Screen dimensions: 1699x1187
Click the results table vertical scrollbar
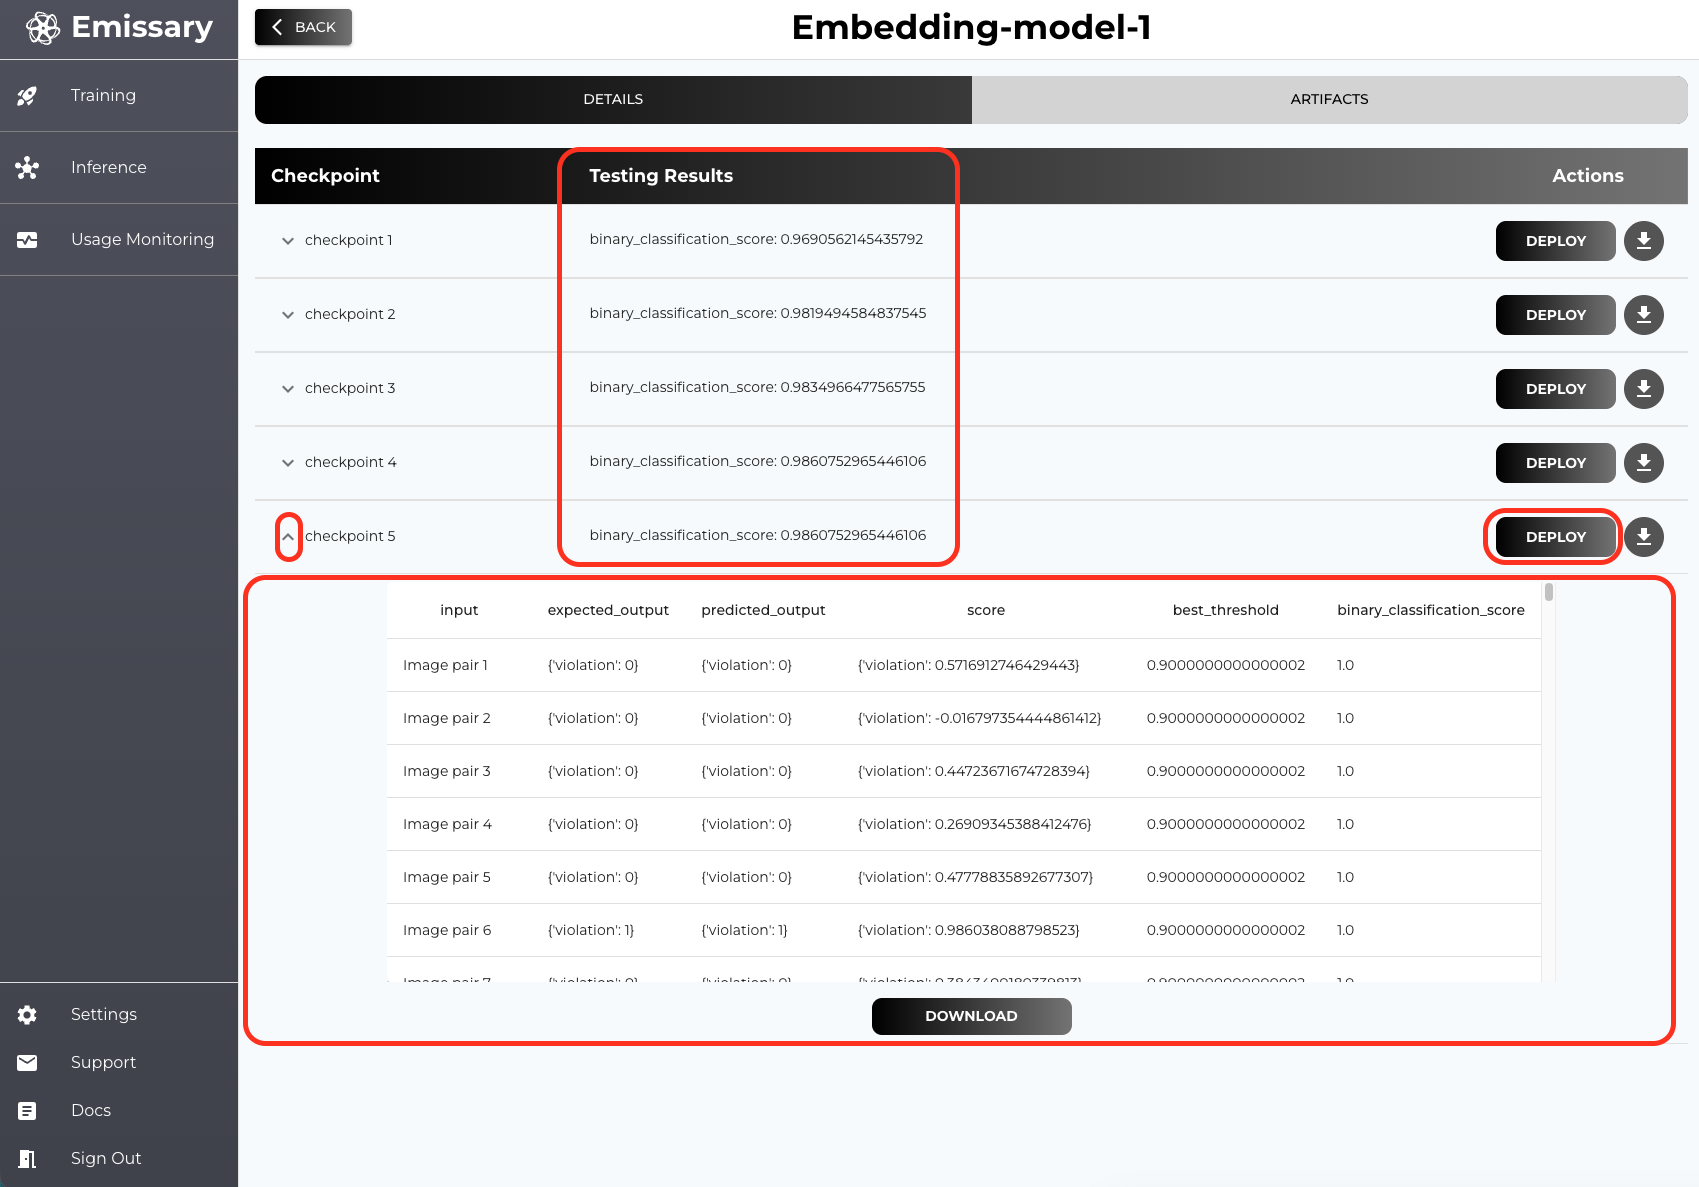pos(1549,592)
